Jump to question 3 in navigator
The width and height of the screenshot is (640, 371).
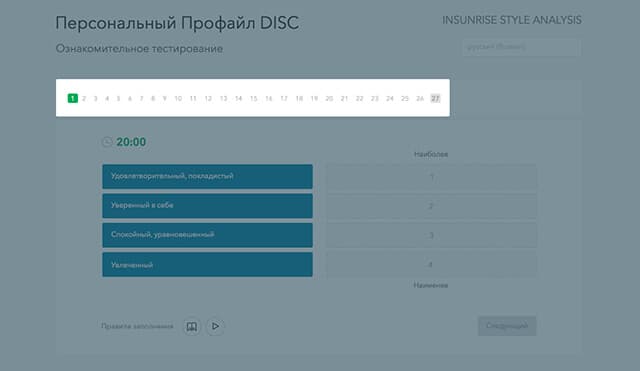(x=96, y=98)
